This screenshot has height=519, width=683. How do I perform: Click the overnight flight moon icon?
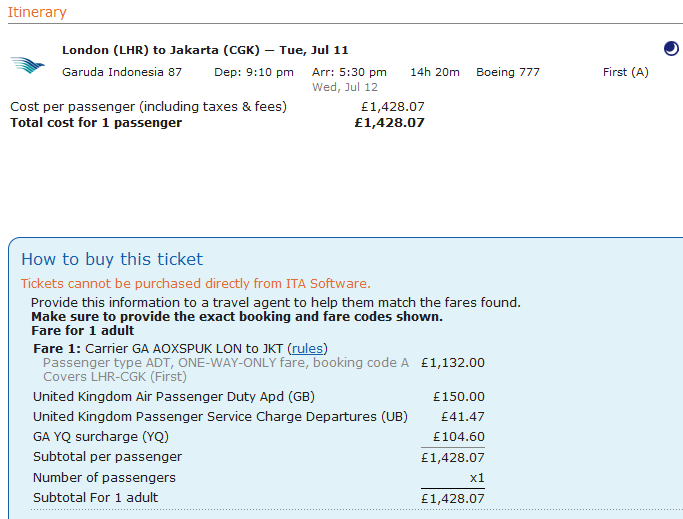(671, 48)
